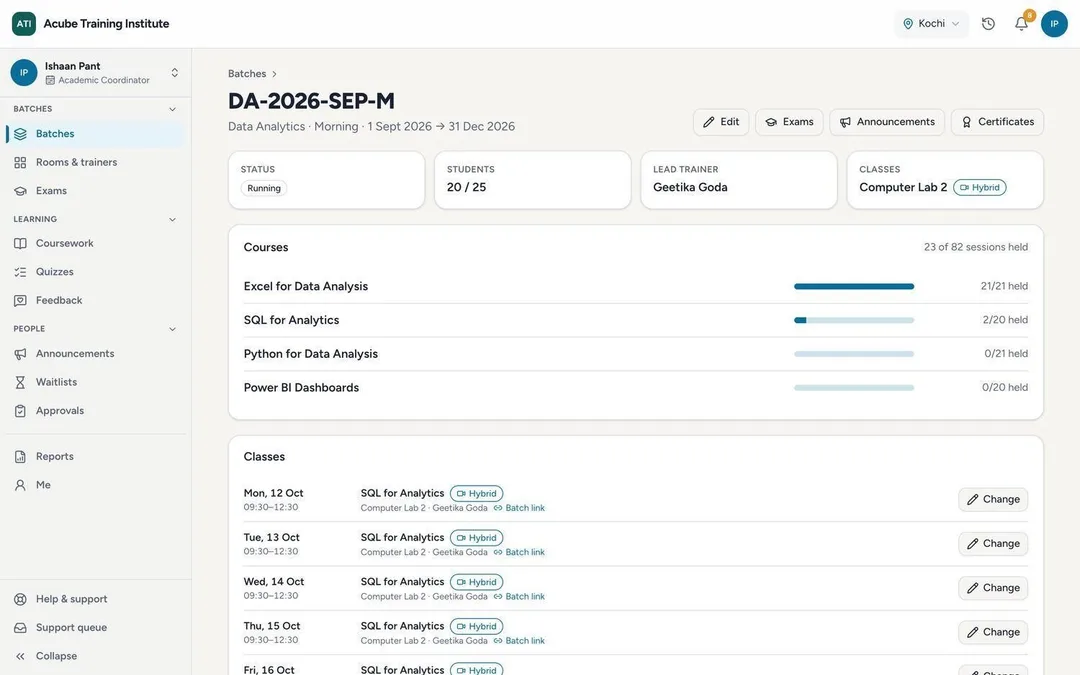Open the Batch link for Thu, 15 Oct
The image size is (1080, 675).
(519, 641)
